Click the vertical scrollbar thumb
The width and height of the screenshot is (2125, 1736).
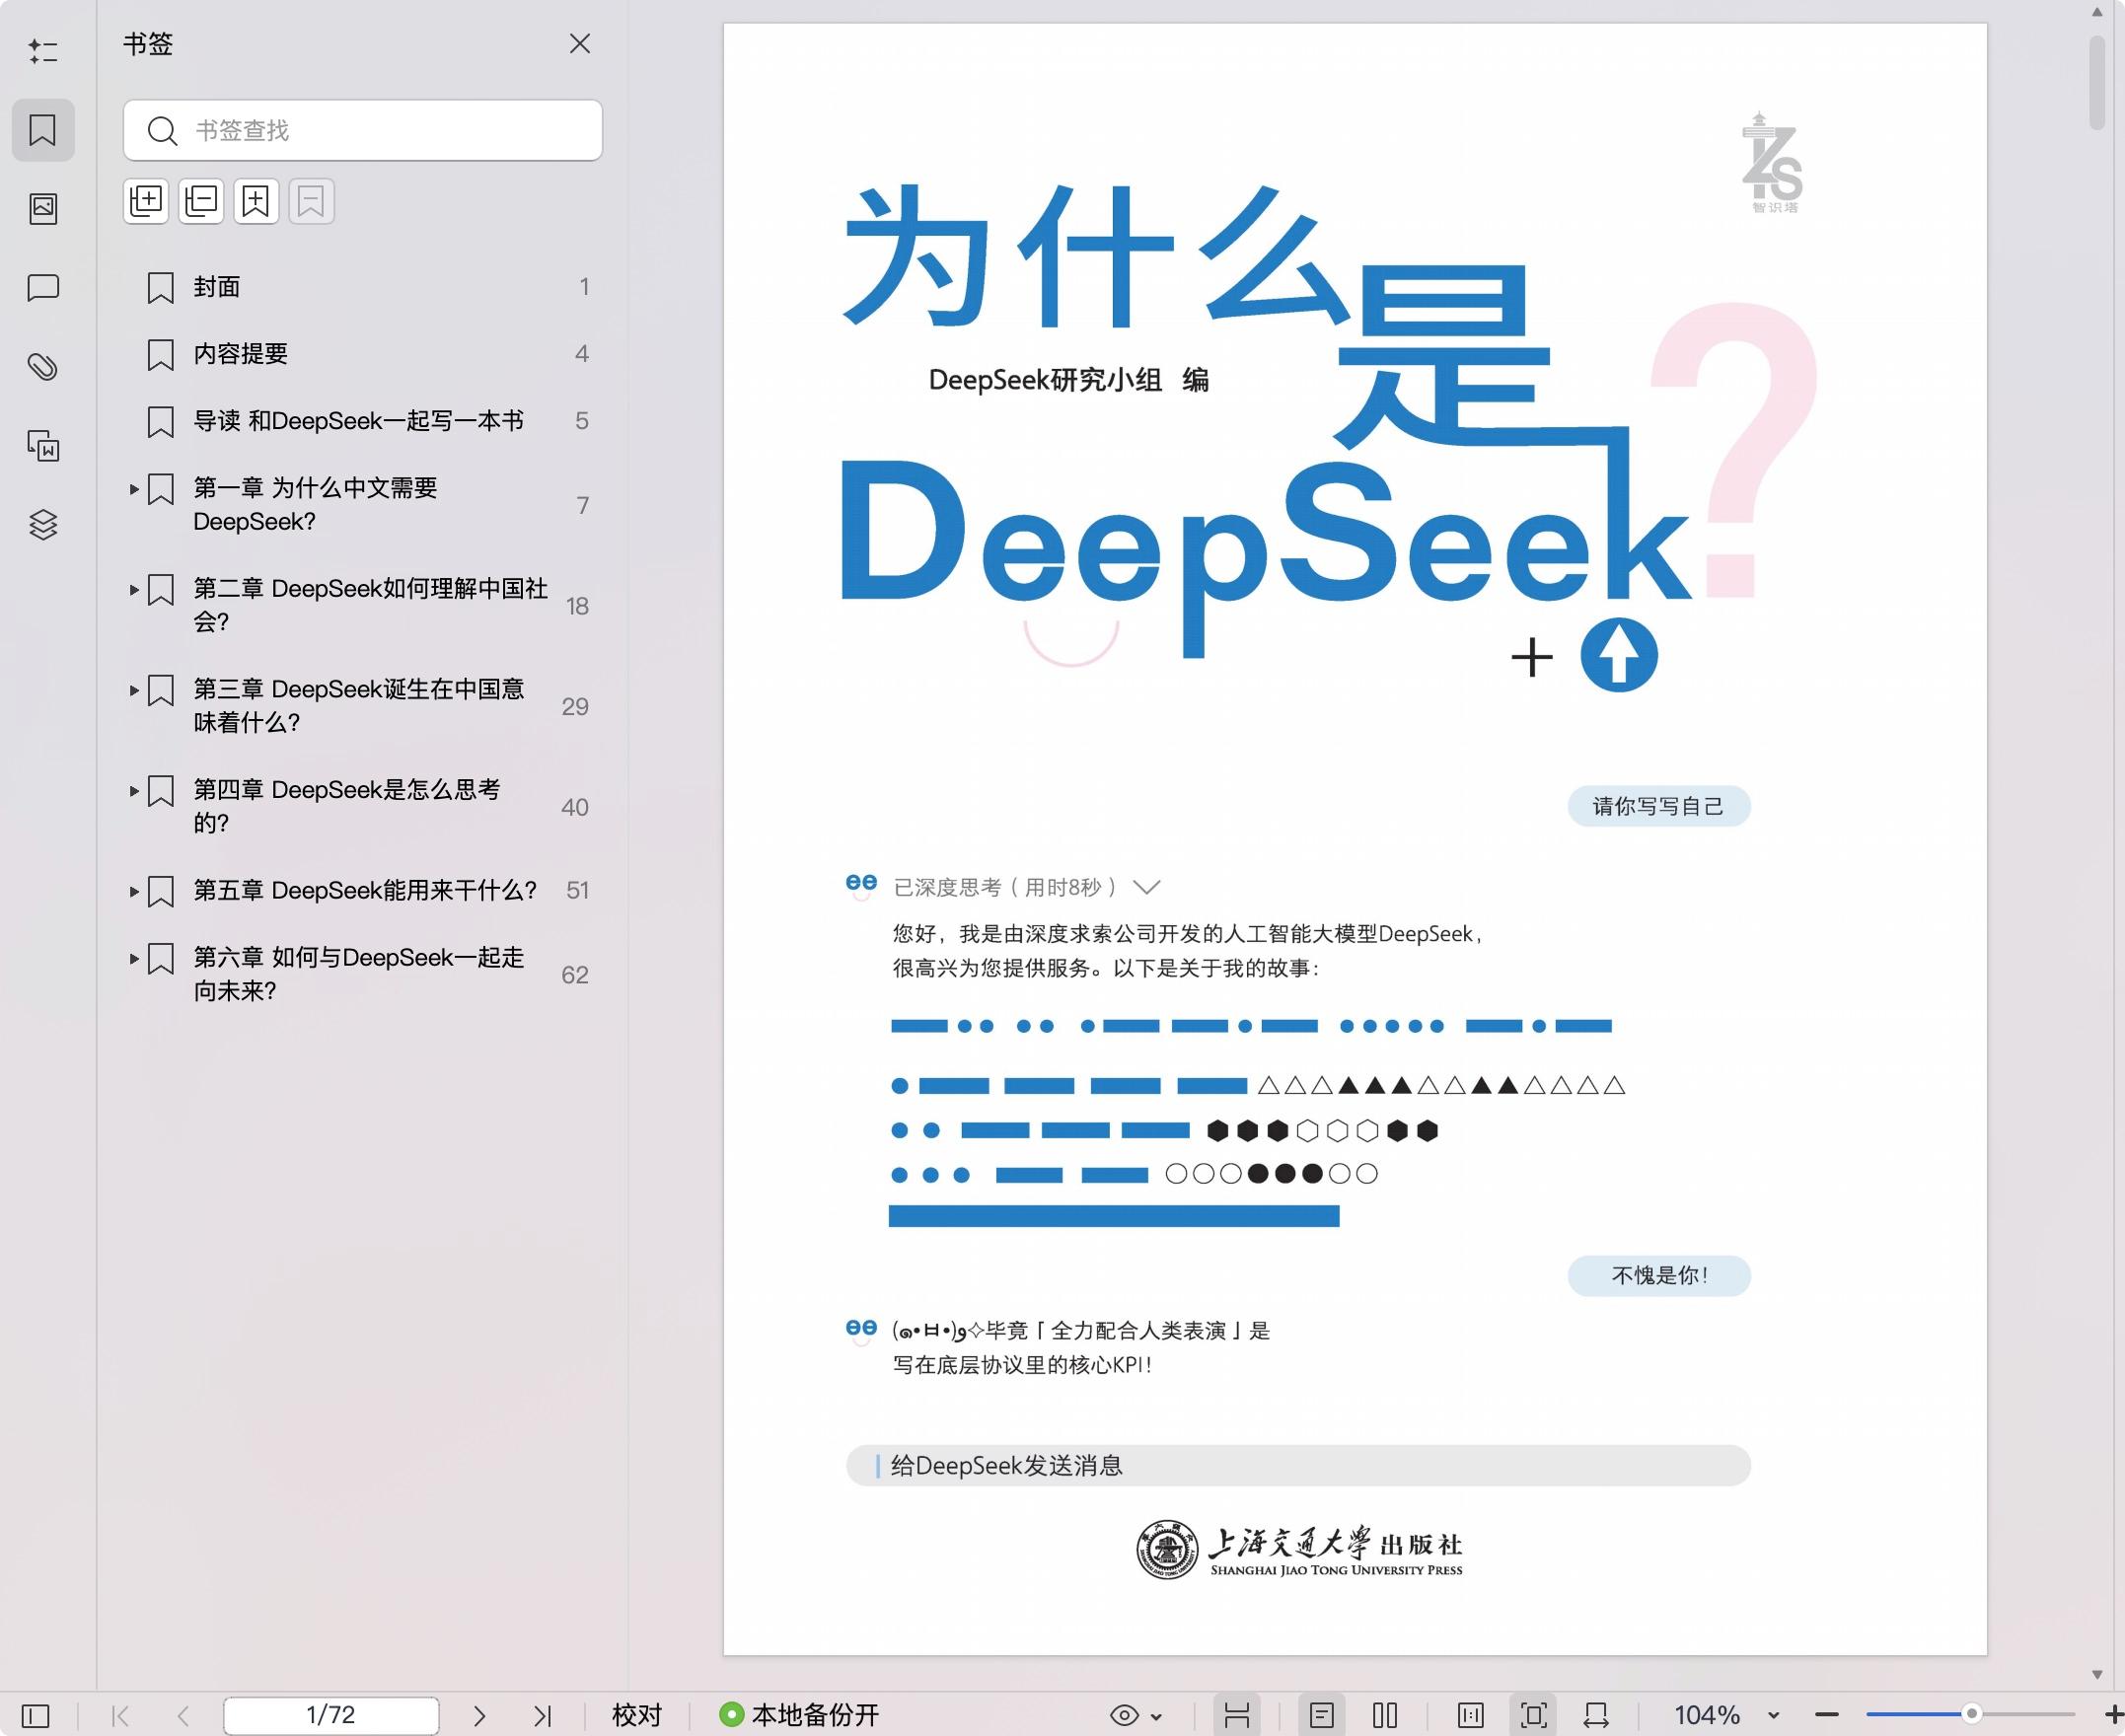click(x=2097, y=83)
